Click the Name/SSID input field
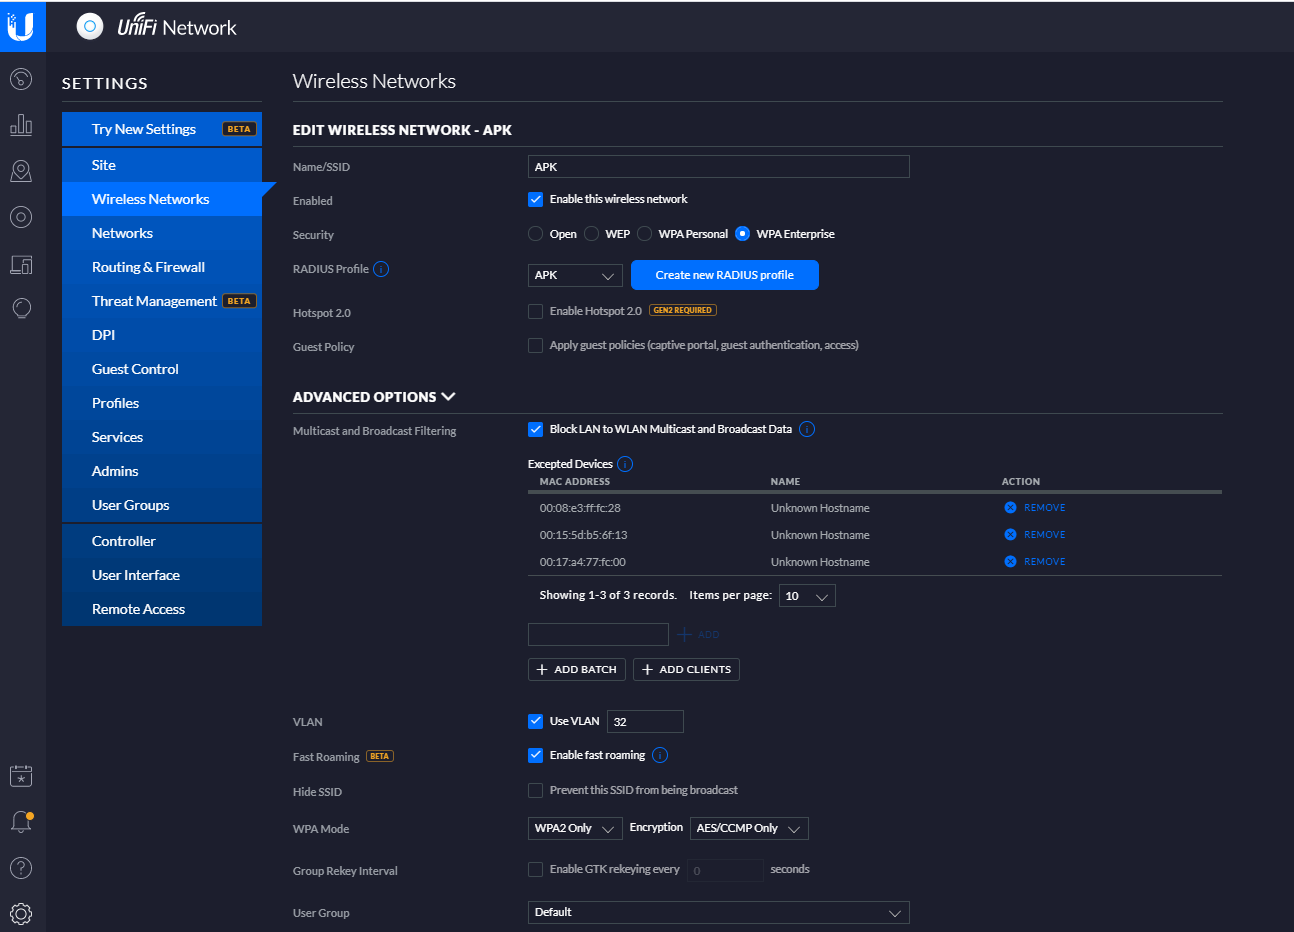Viewport: 1294px width, 932px height. [718, 167]
